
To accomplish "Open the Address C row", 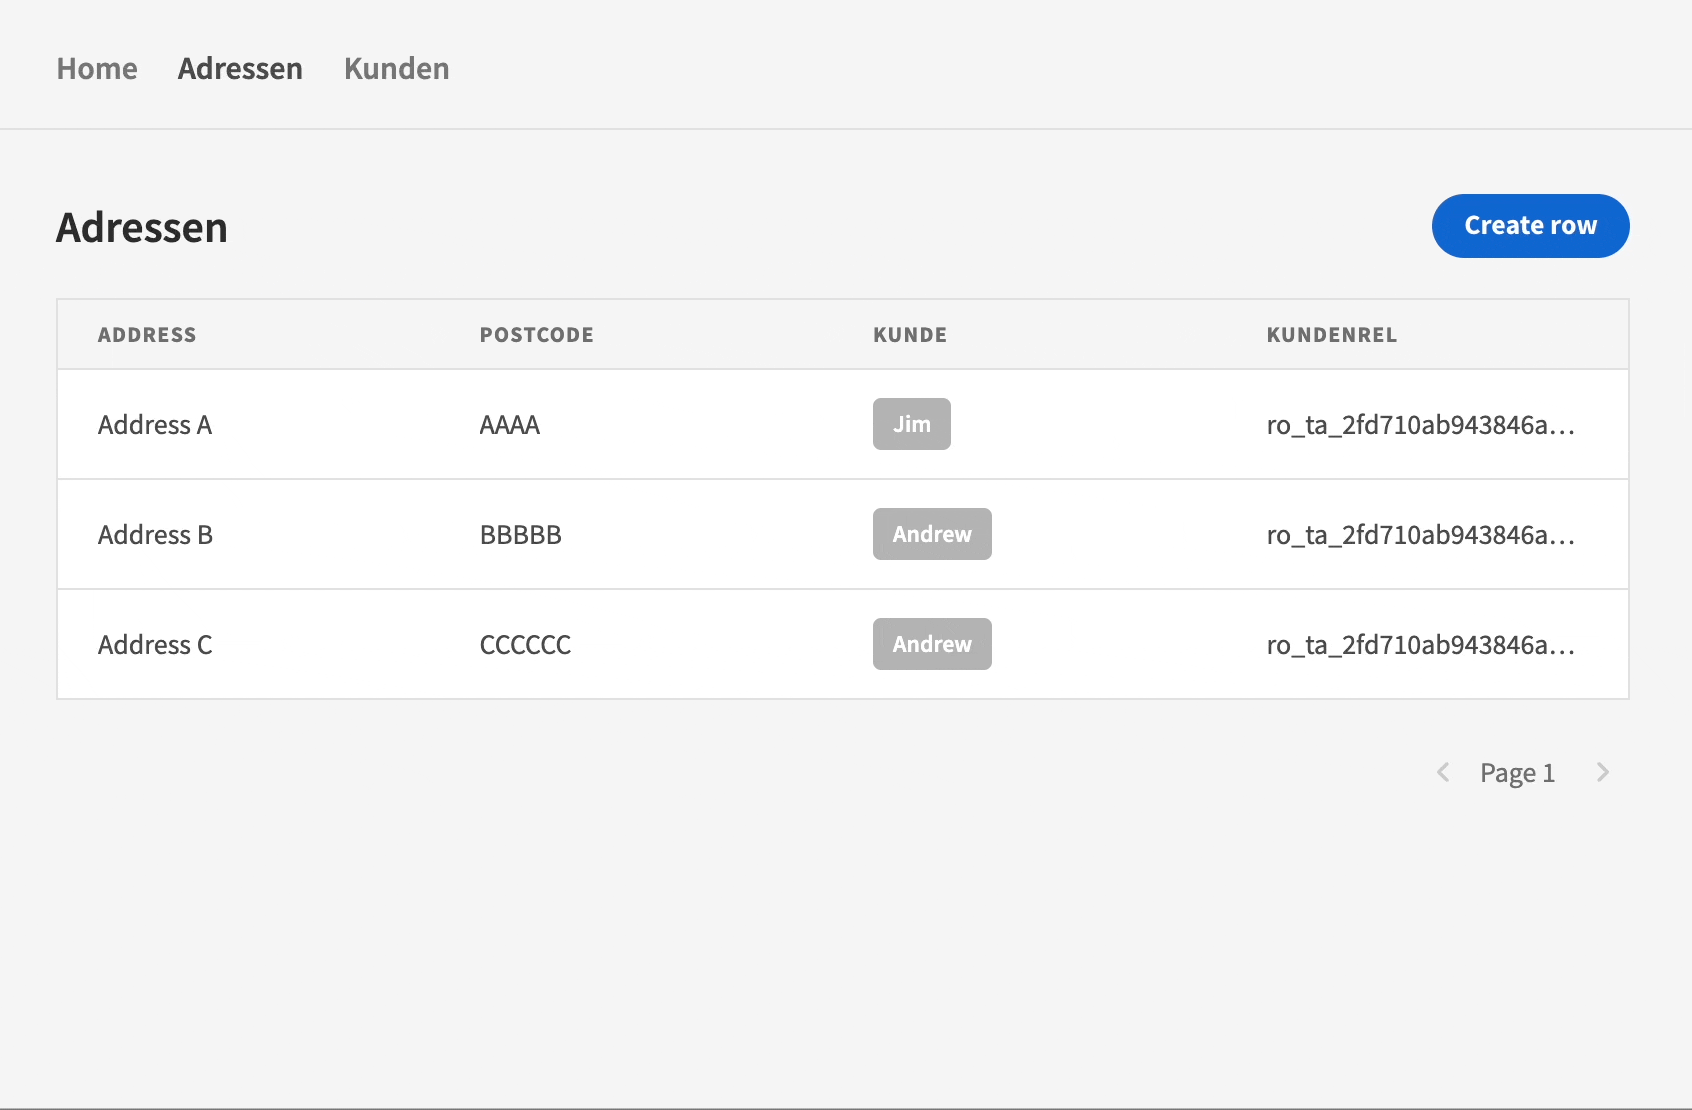I will pyautogui.click(x=155, y=644).
